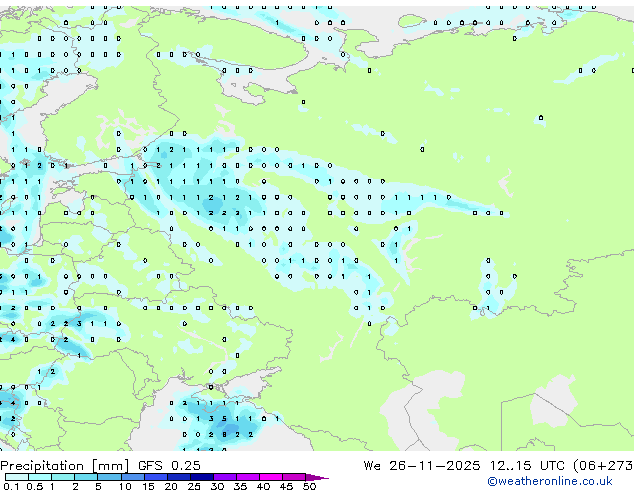Viewport: 634px width, 490px height.
Task: Click the UTC forecast time 12..15 text
Action: [x=511, y=466]
